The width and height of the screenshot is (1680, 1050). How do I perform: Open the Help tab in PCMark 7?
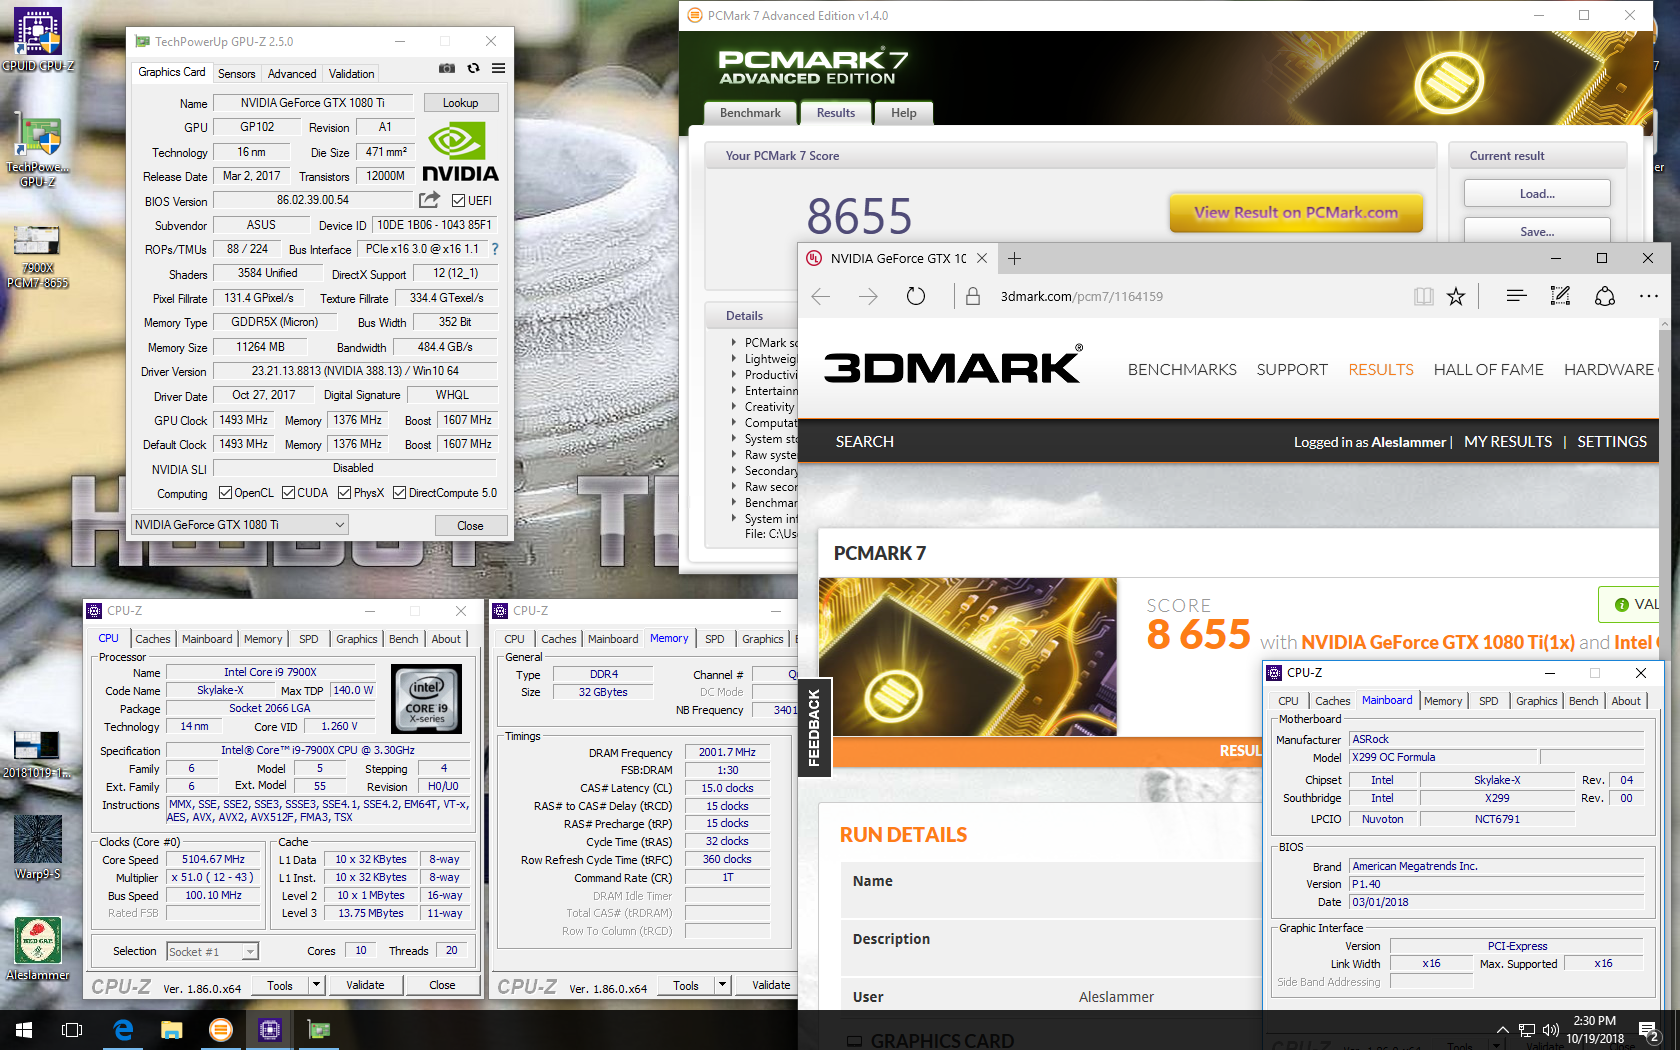click(904, 113)
